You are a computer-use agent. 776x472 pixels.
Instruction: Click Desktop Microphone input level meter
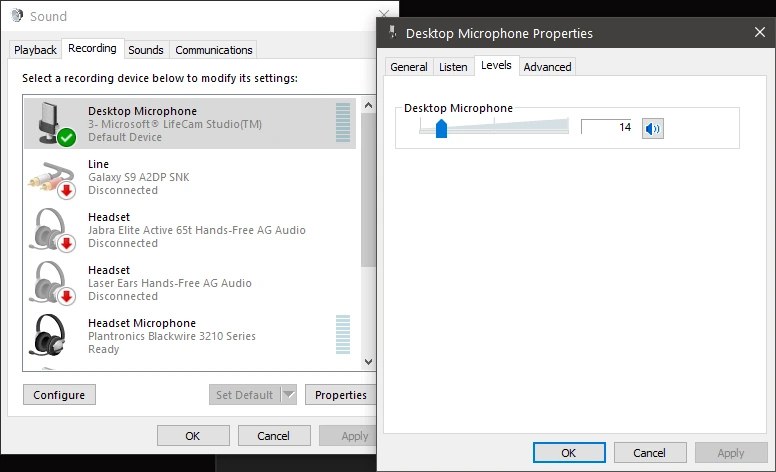(342, 123)
